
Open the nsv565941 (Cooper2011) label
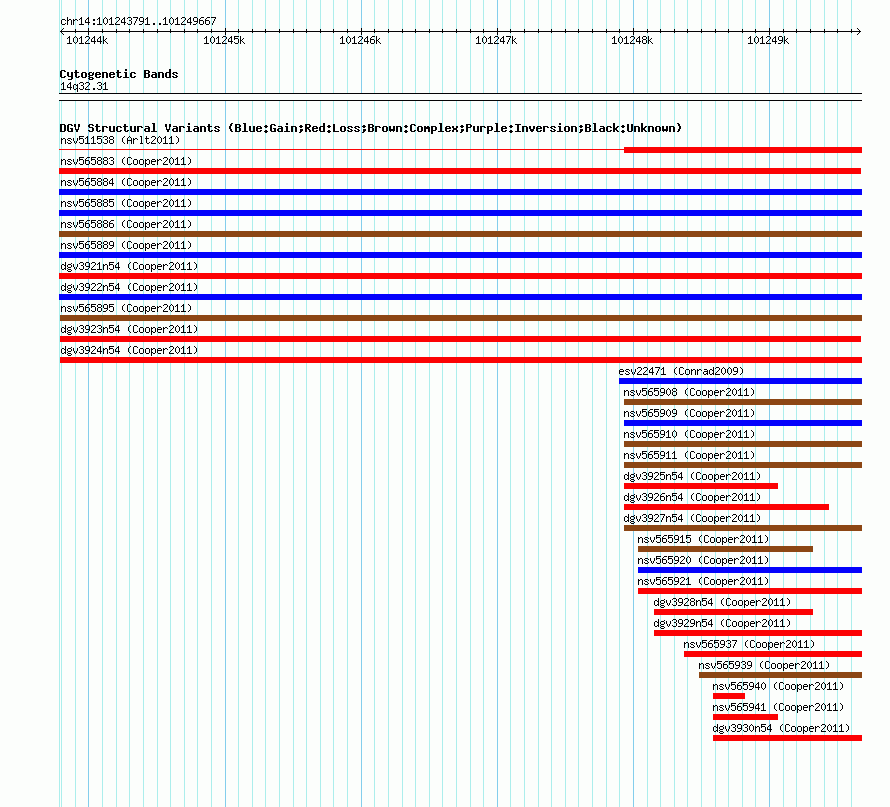pos(778,707)
